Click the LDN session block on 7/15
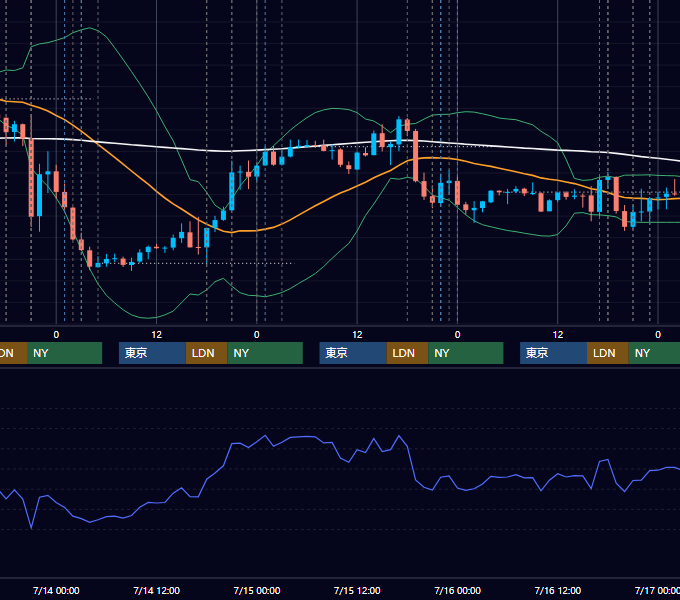The image size is (680, 600). 407,353
